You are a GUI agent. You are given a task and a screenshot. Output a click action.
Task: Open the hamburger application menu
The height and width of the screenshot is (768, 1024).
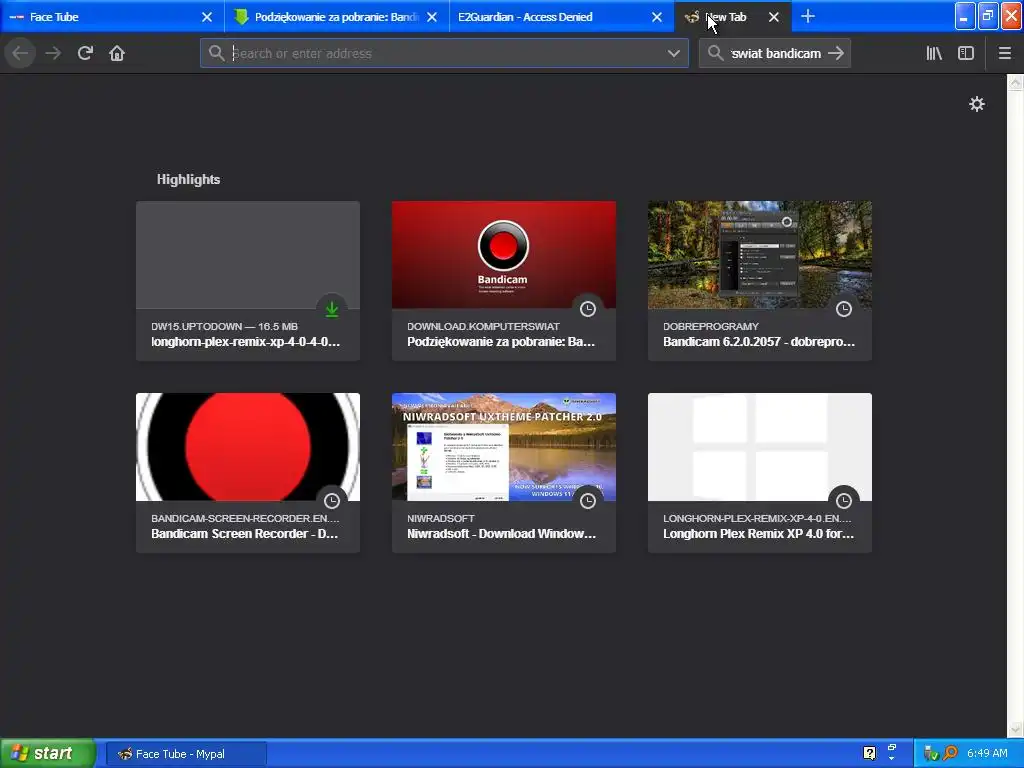[1005, 53]
